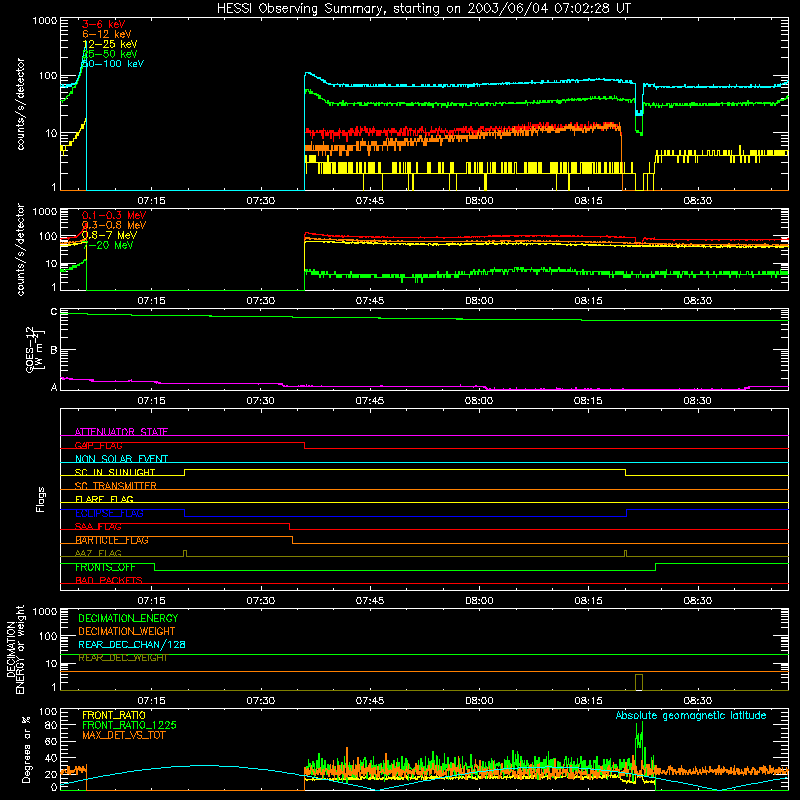Click 07:45 tick label under Flags plot
The image size is (800, 800).
[x=370, y=601]
